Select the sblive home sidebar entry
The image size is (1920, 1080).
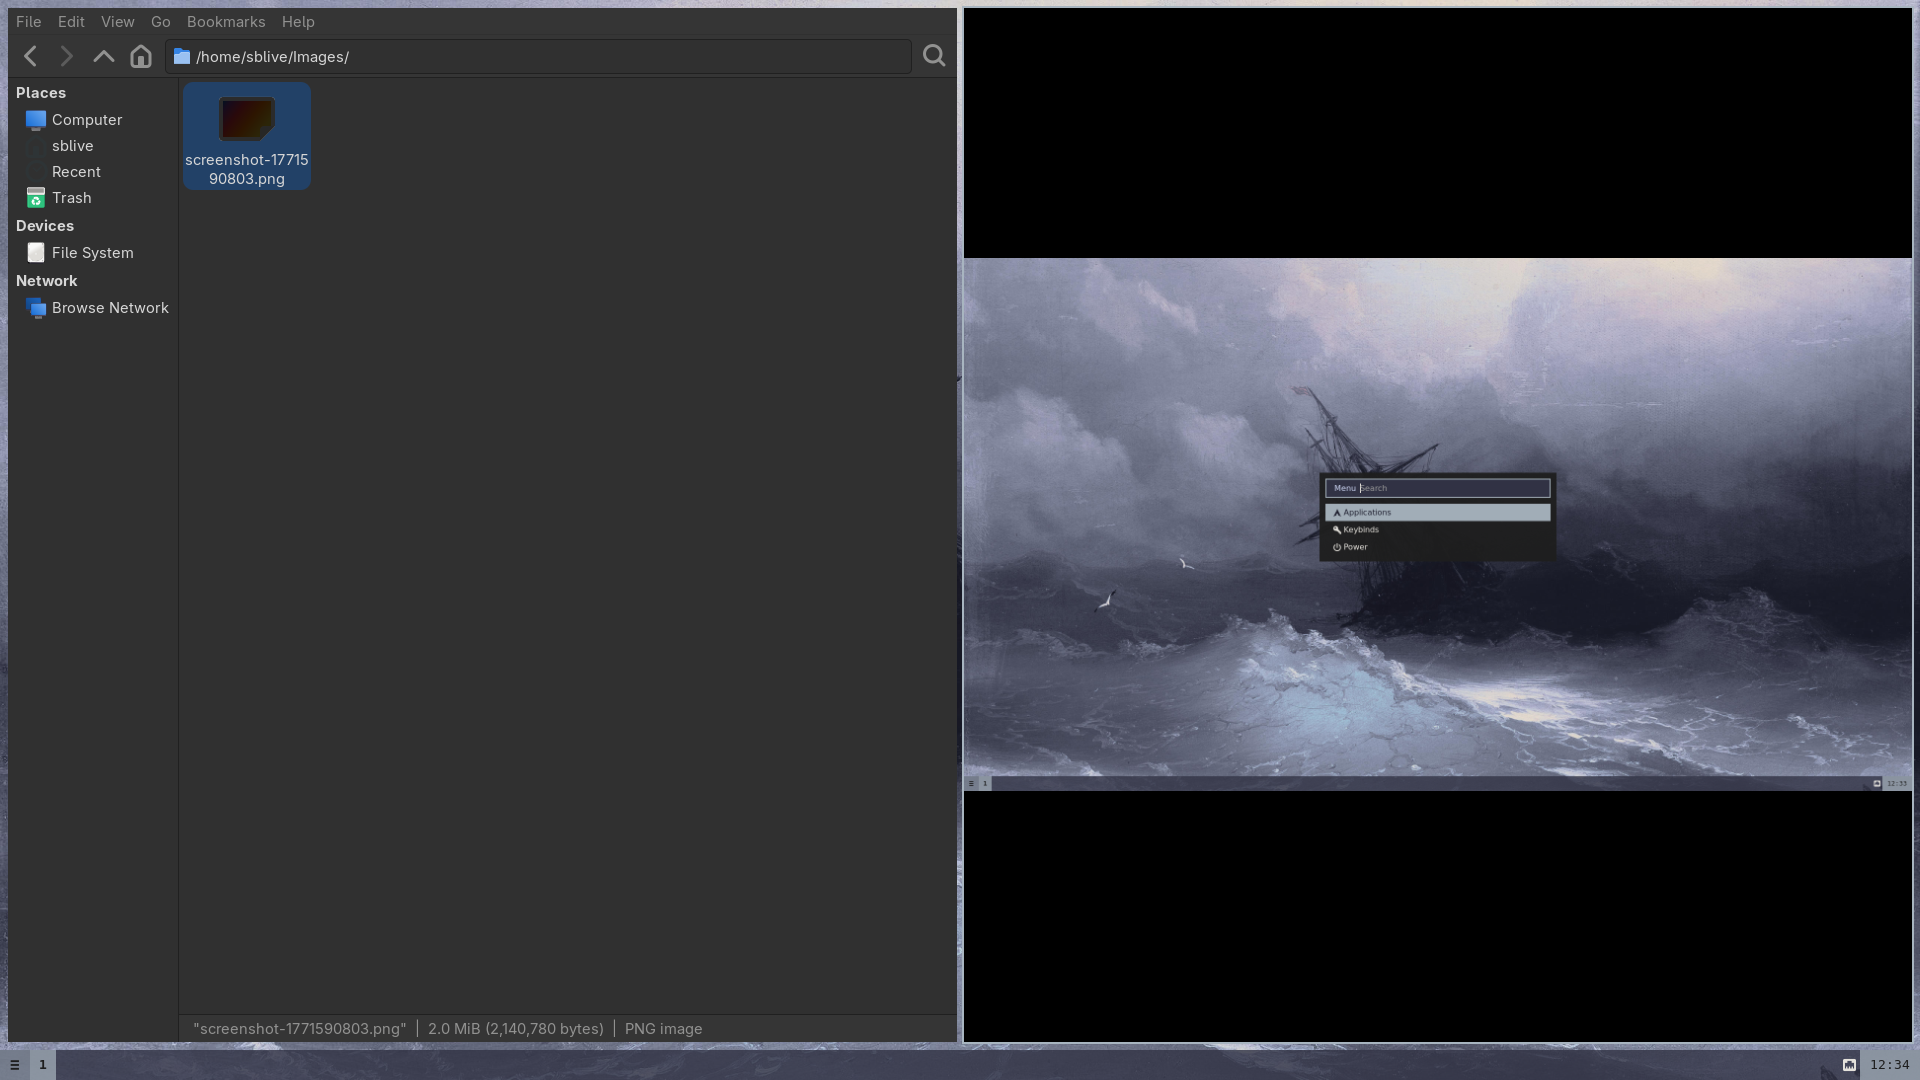coord(72,146)
